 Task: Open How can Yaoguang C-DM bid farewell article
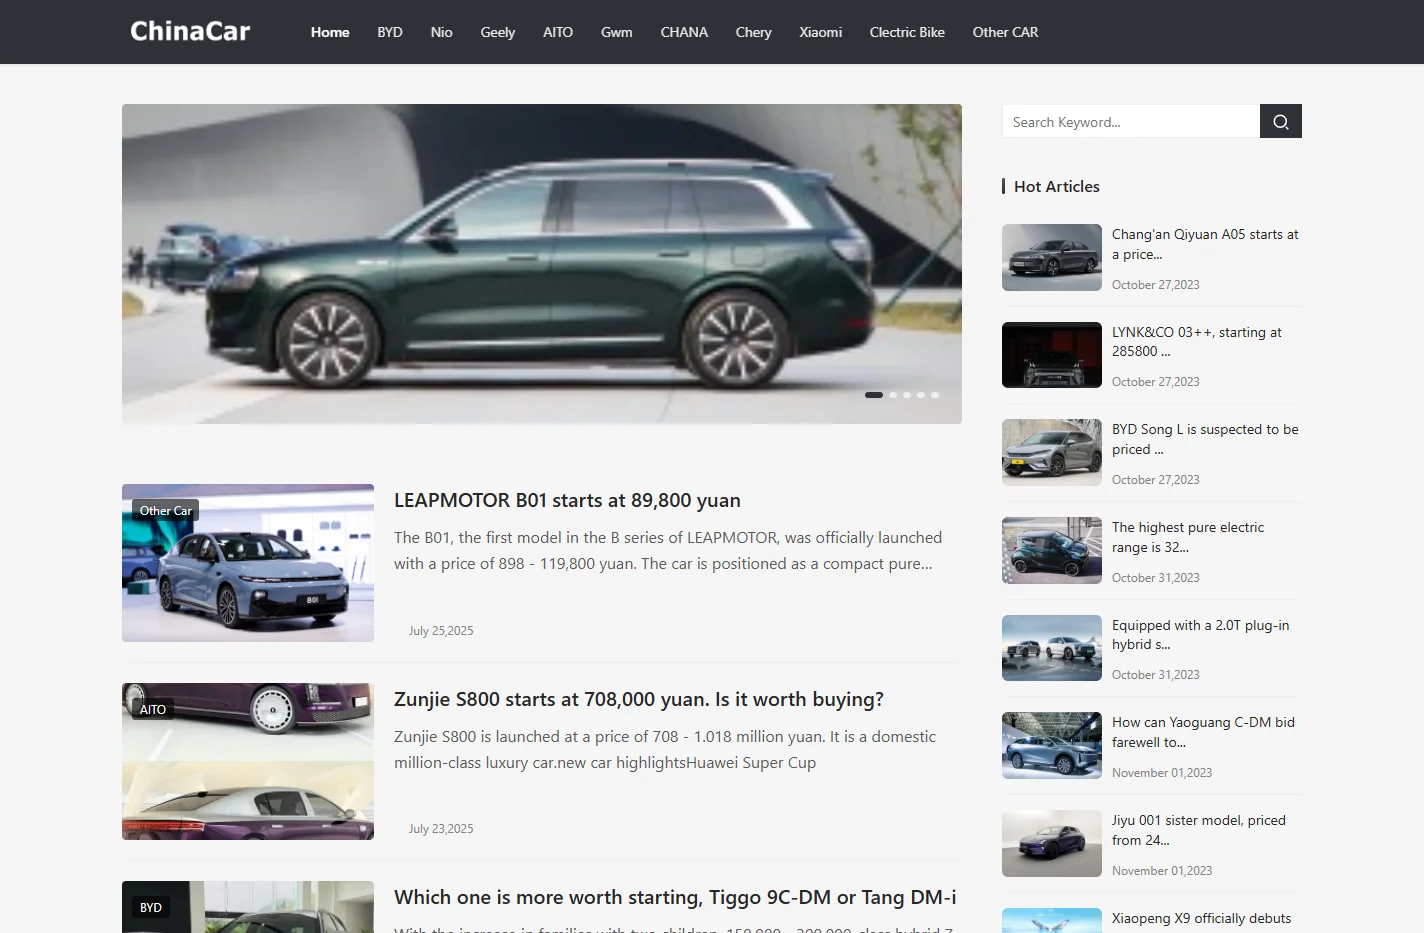point(1203,732)
